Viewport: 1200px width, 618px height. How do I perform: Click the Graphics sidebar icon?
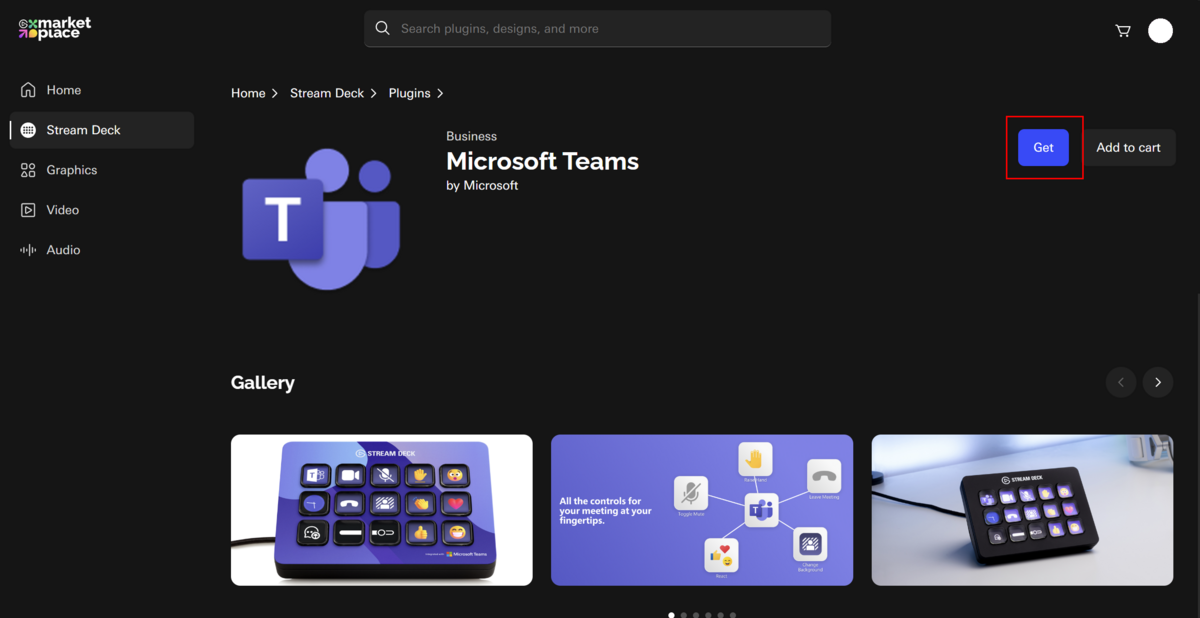point(28,170)
